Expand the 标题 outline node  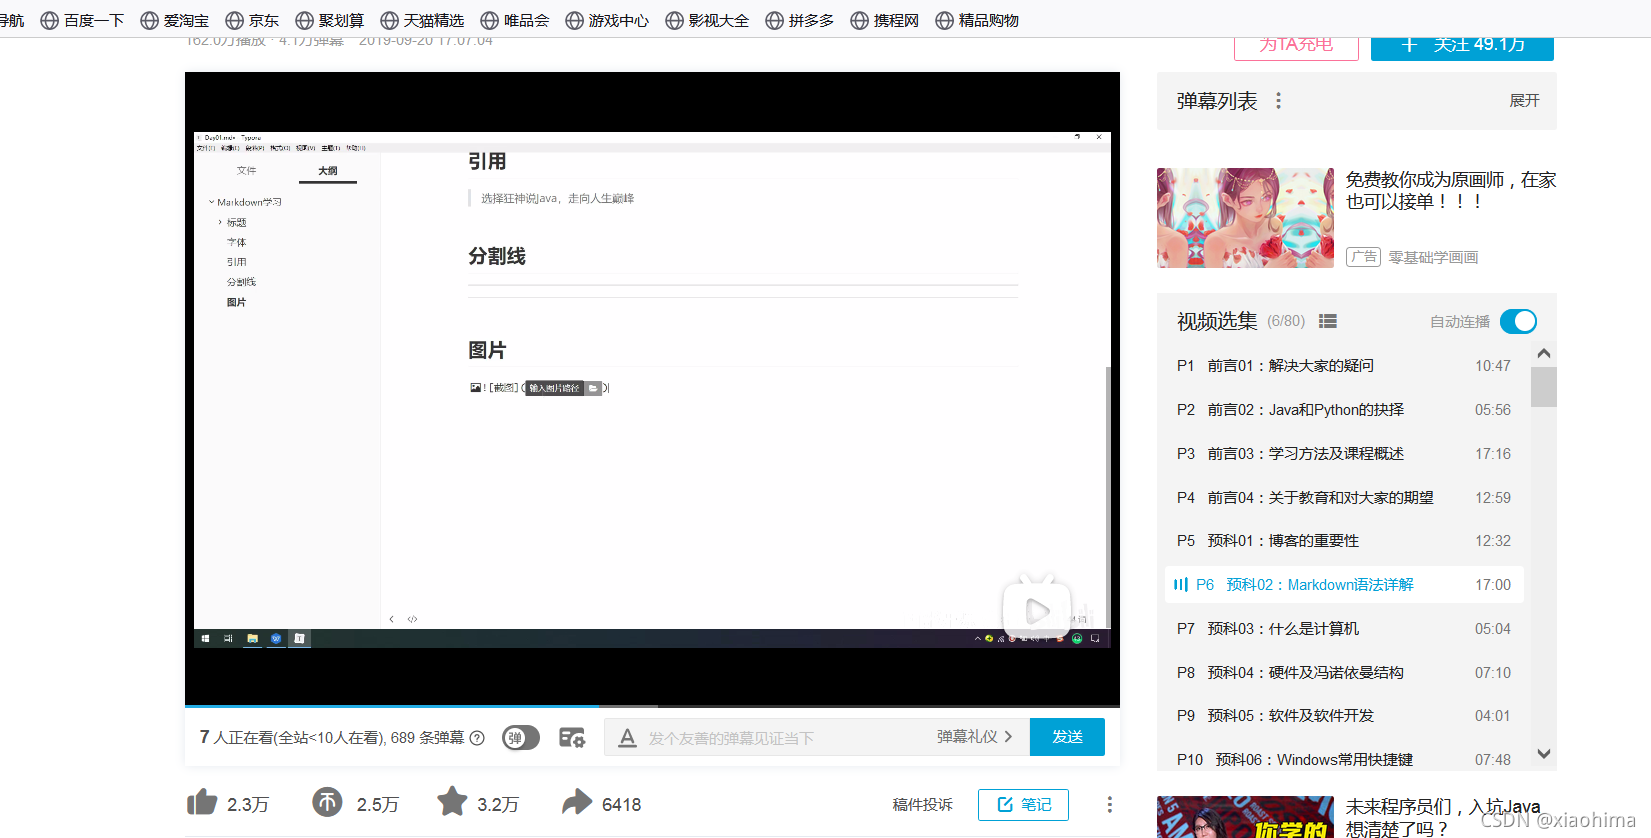tap(220, 222)
